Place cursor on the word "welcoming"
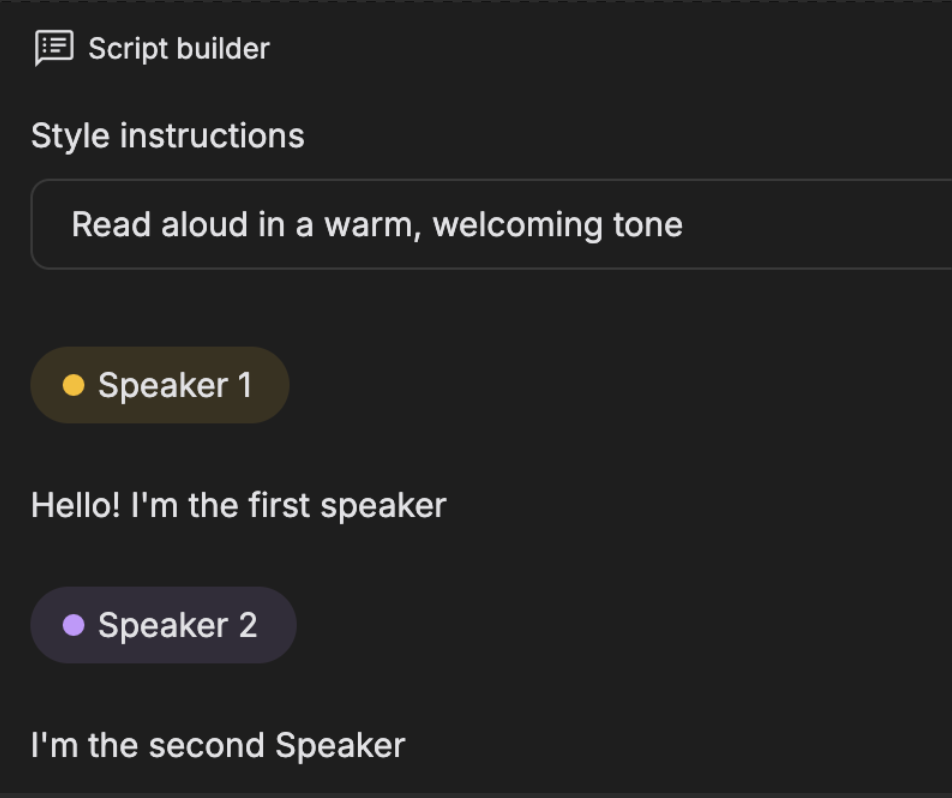952x798 pixels. click(517, 225)
